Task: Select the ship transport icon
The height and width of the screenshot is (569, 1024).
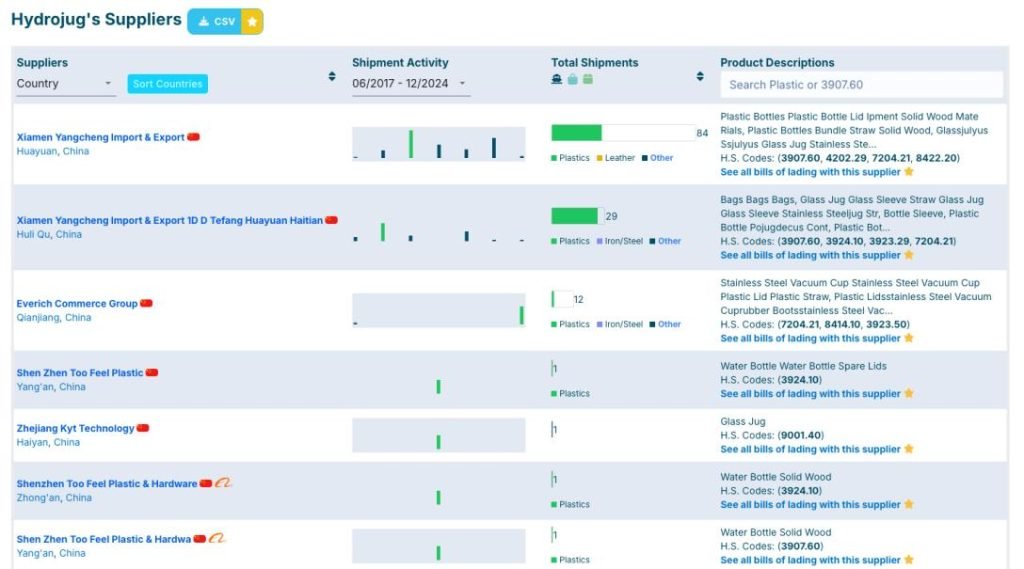Action: (x=556, y=79)
